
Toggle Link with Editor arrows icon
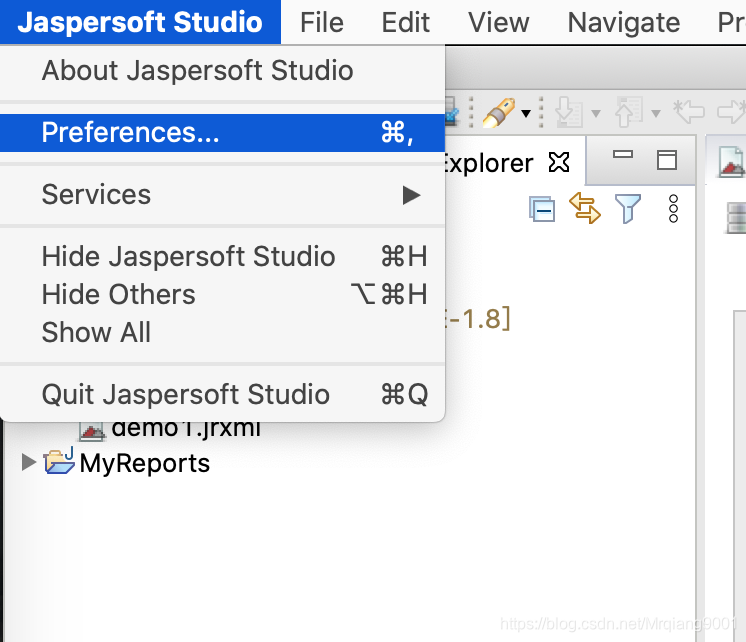coord(585,208)
